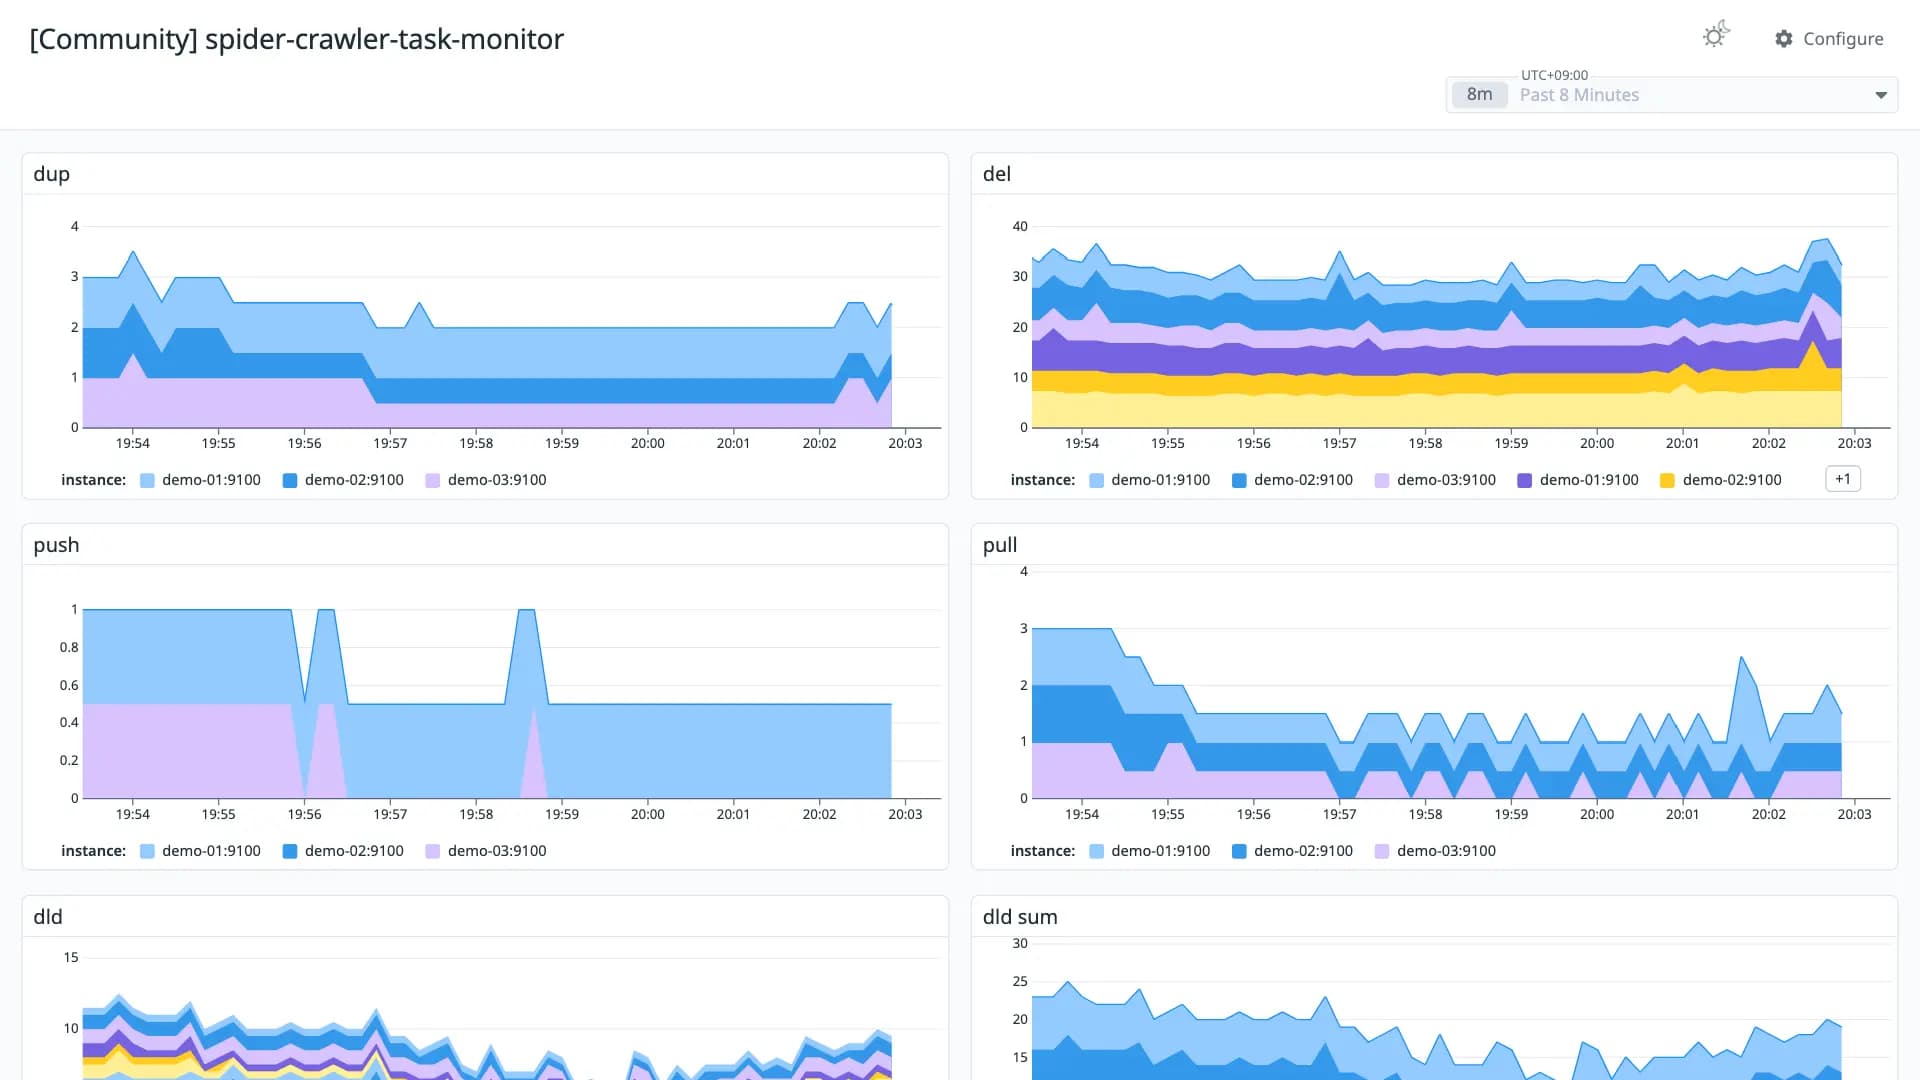Viewport: 1920px width, 1080px height.
Task: Show hidden del legend items via +1
Action: pyautogui.click(x=1842, y=479)
